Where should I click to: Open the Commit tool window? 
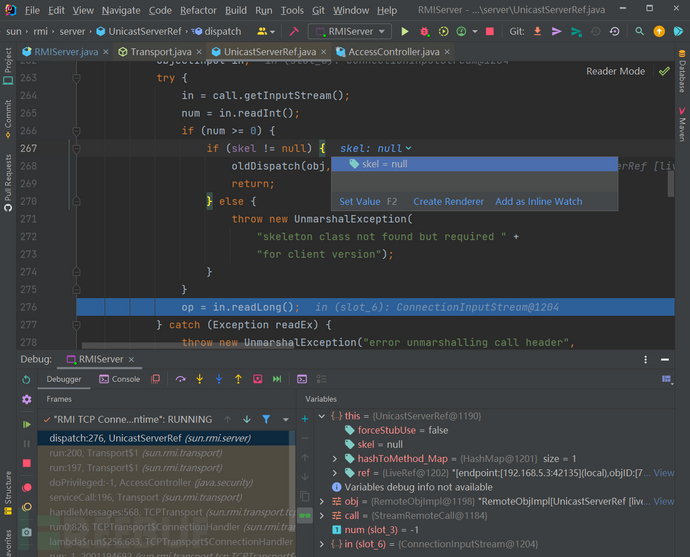[8, 119]
